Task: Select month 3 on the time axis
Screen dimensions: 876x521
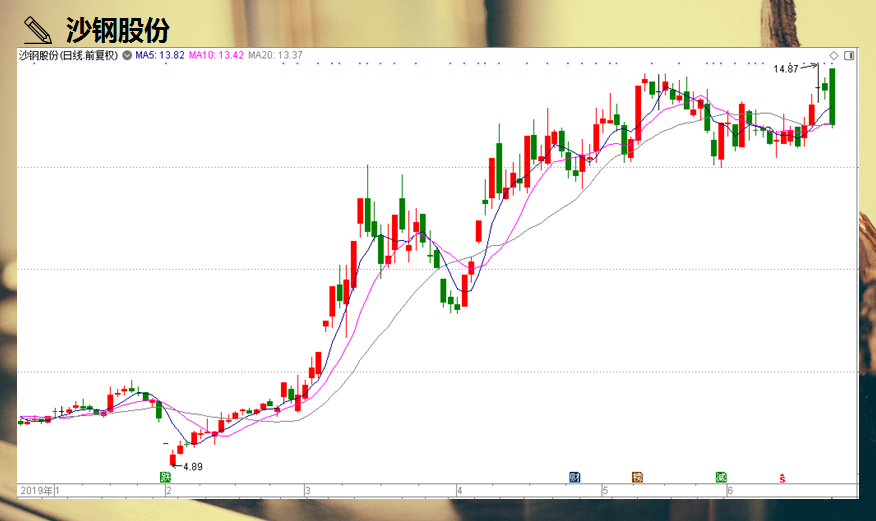Action: pyautogui.click(x=307, y=491)
